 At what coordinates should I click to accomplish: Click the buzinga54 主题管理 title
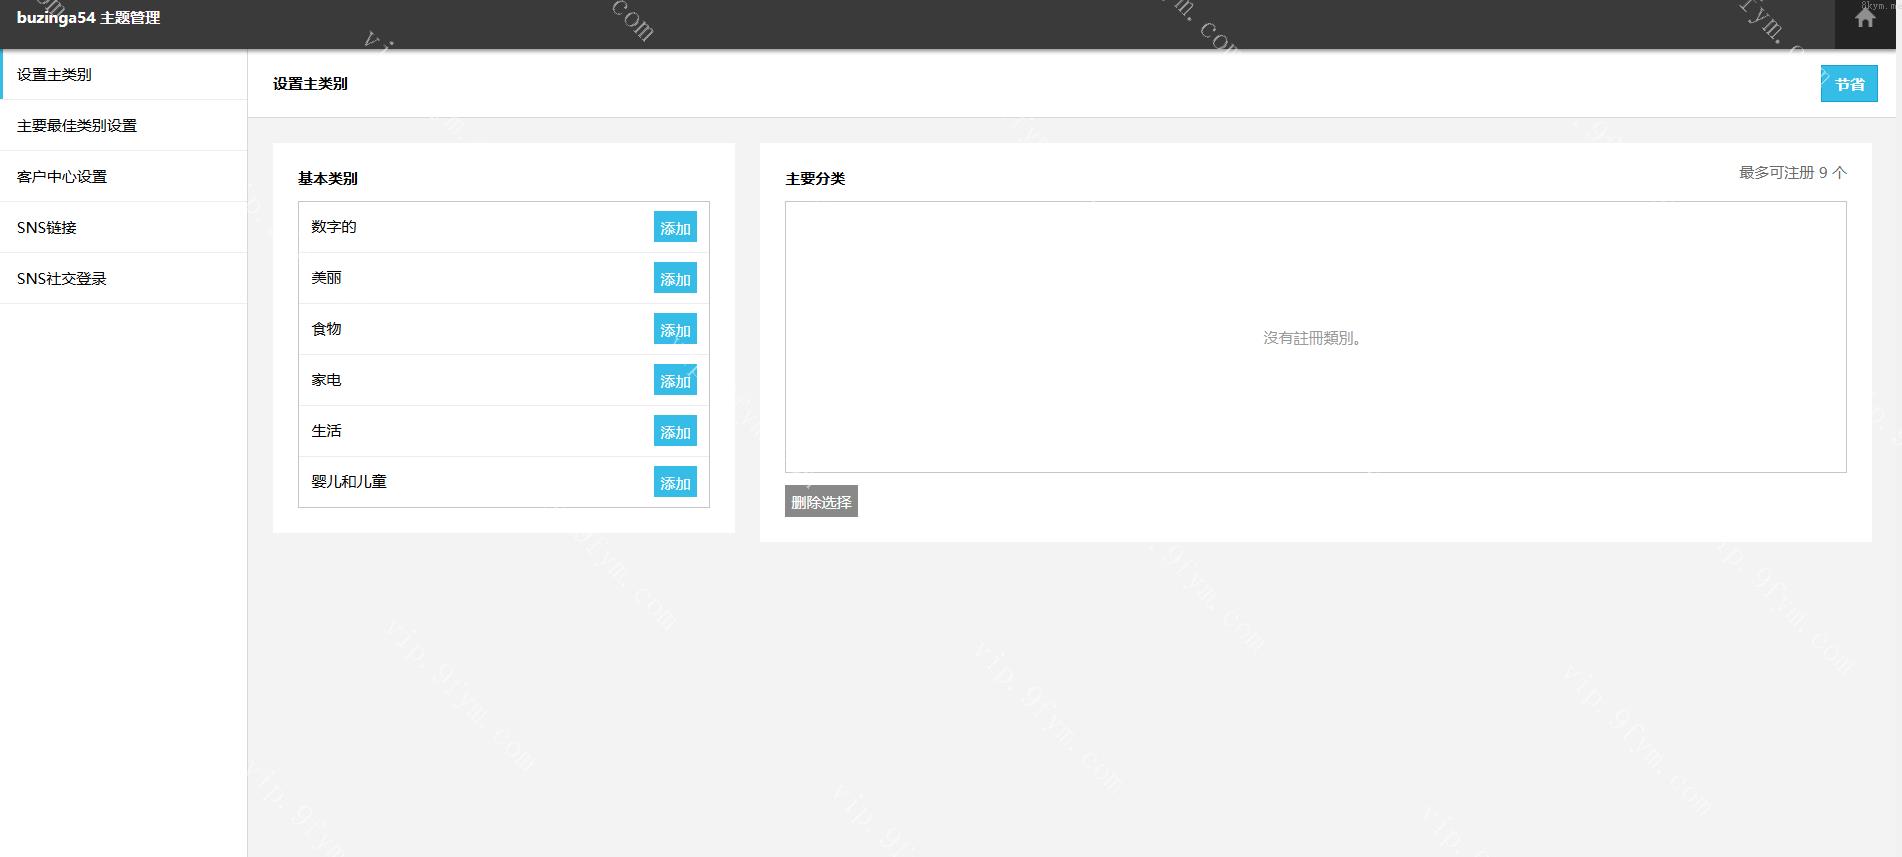click(88, 18)
